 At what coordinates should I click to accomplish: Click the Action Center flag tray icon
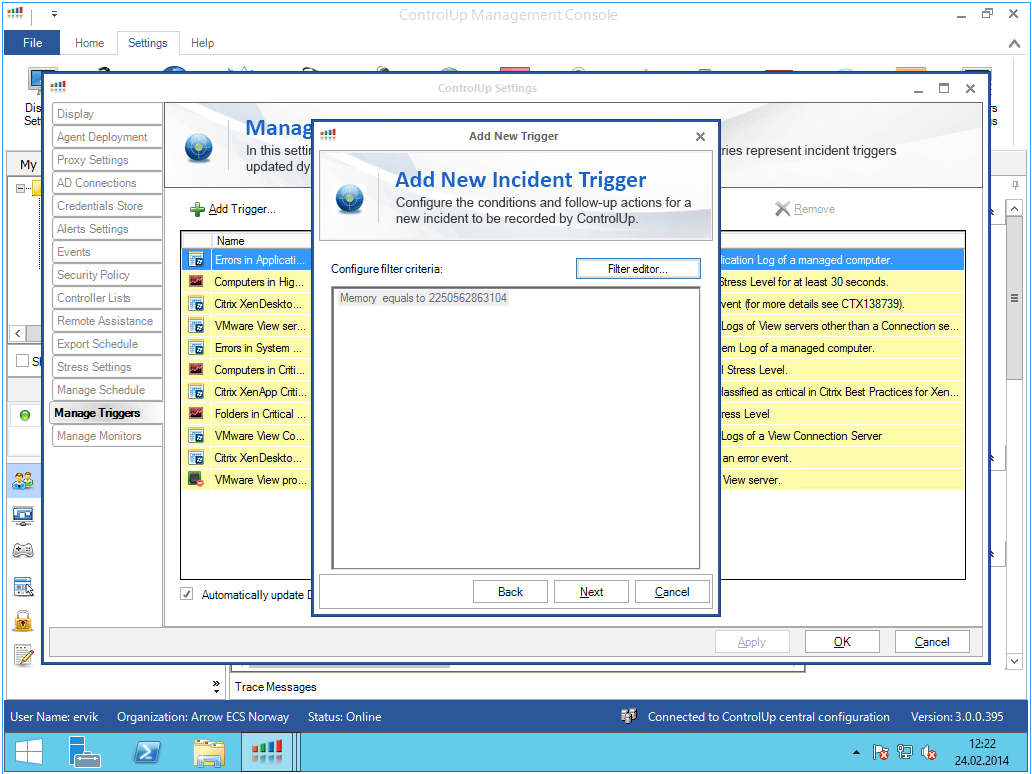click(x=880, y=752)
